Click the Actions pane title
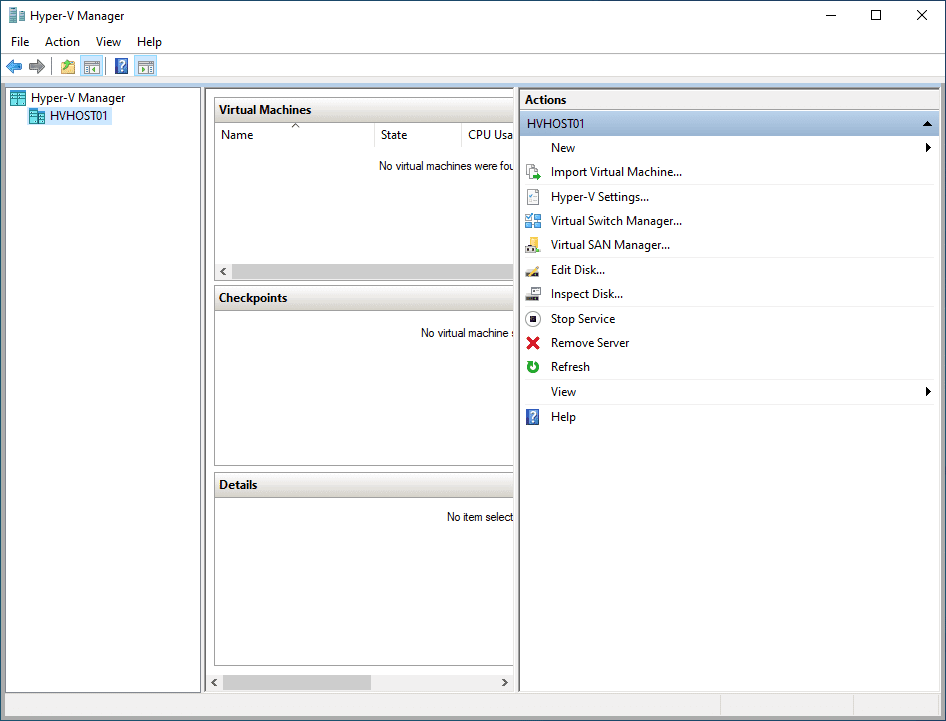 [545, 100]
